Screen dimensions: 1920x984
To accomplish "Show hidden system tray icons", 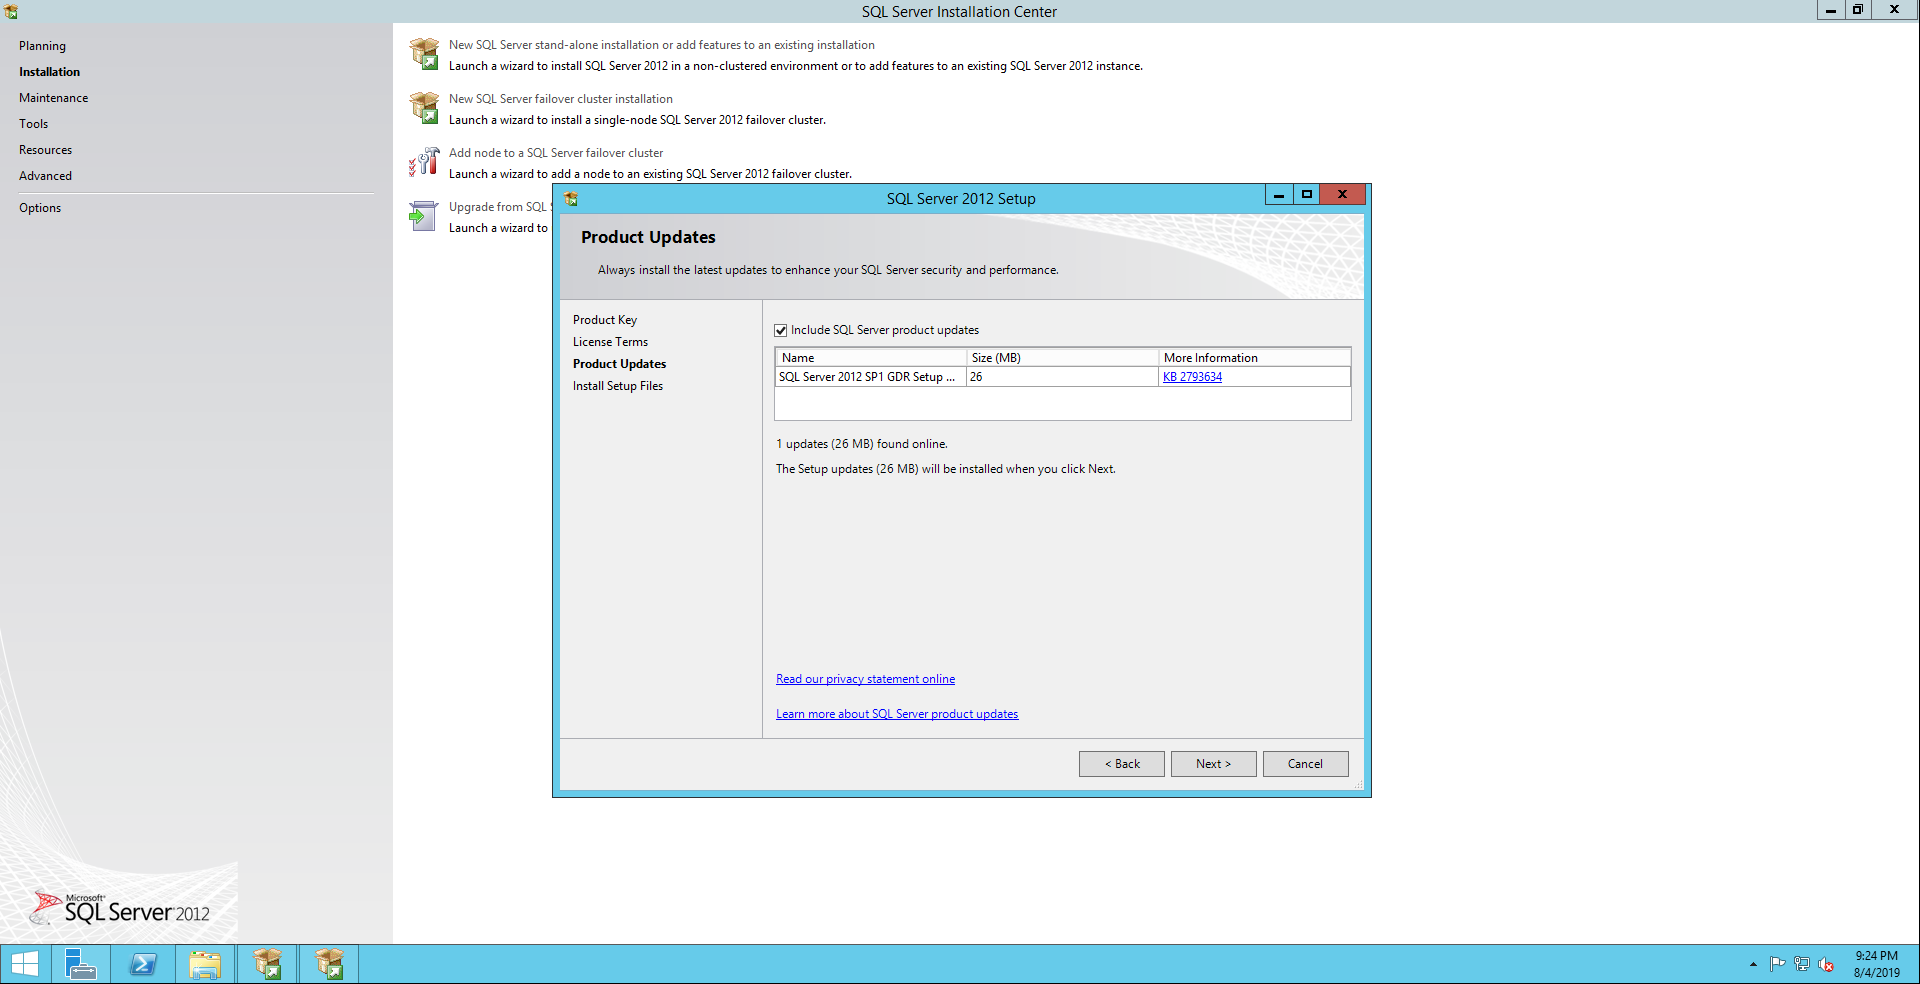I will [x=1753, y=965].
